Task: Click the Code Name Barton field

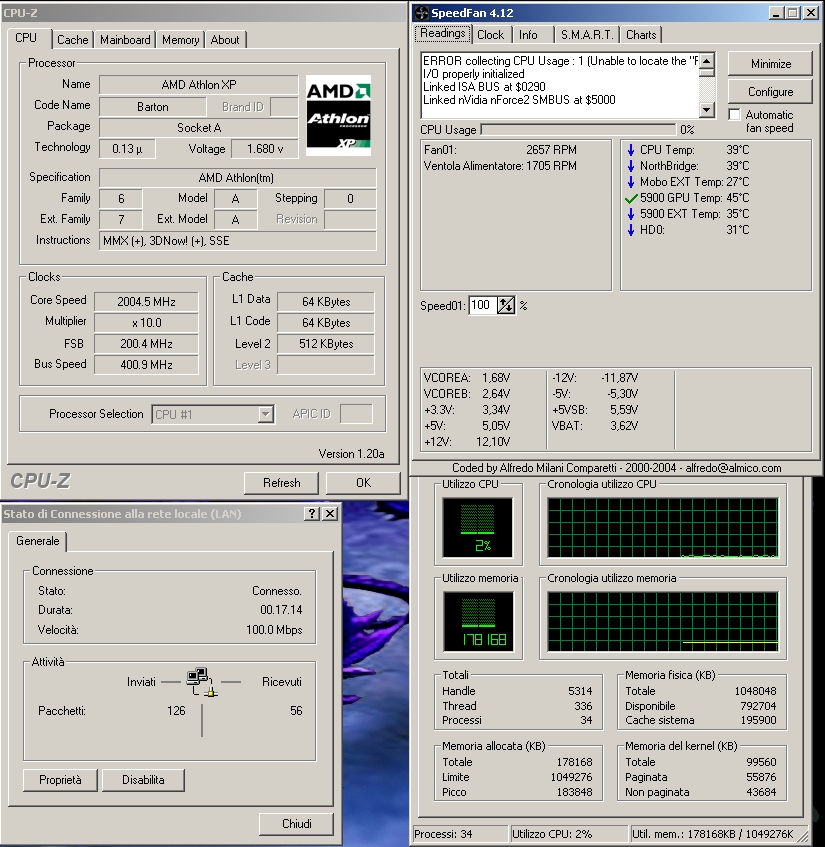Action: point(152,107)
